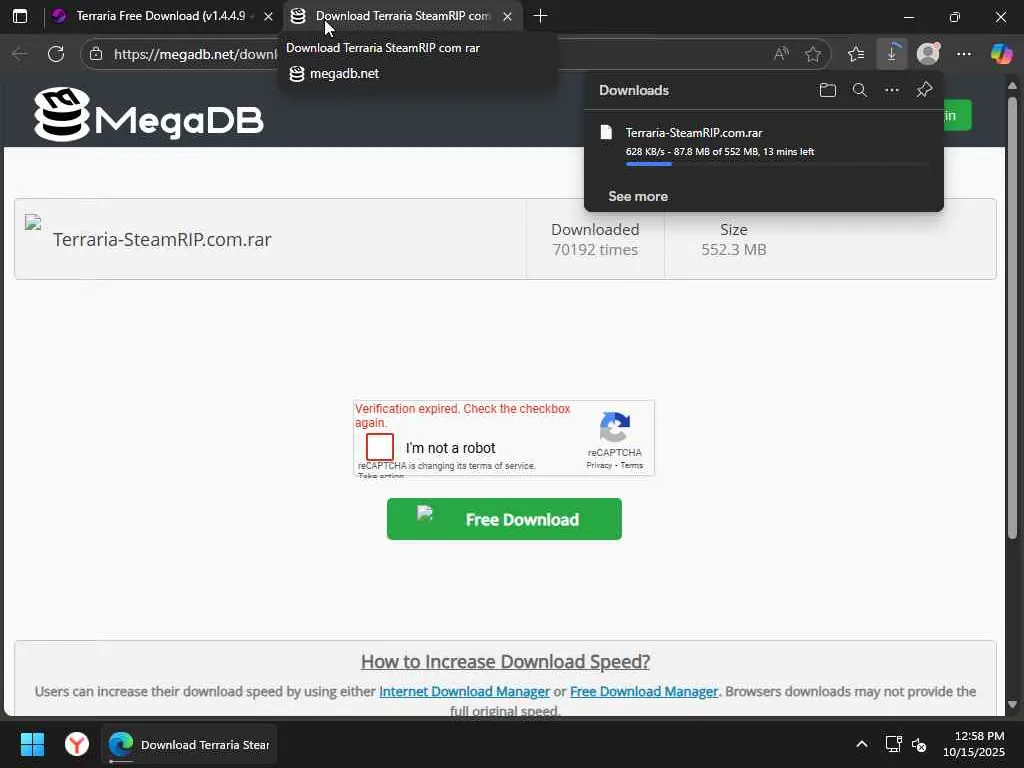Image resolution: width=1024 pixels, height=768 pixels.
Task: Click the 70192 times download count
Action: (x=595, y=250)
